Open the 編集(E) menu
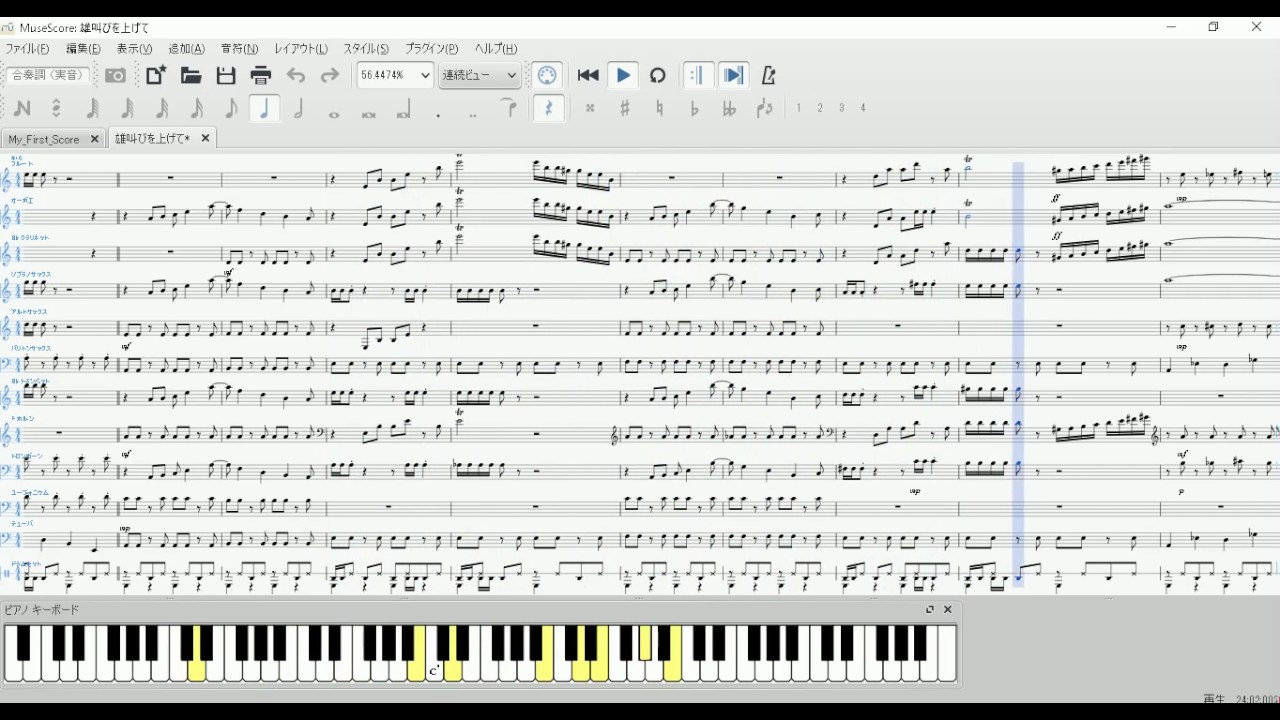 pyautogui.click(x=83, y=48)
